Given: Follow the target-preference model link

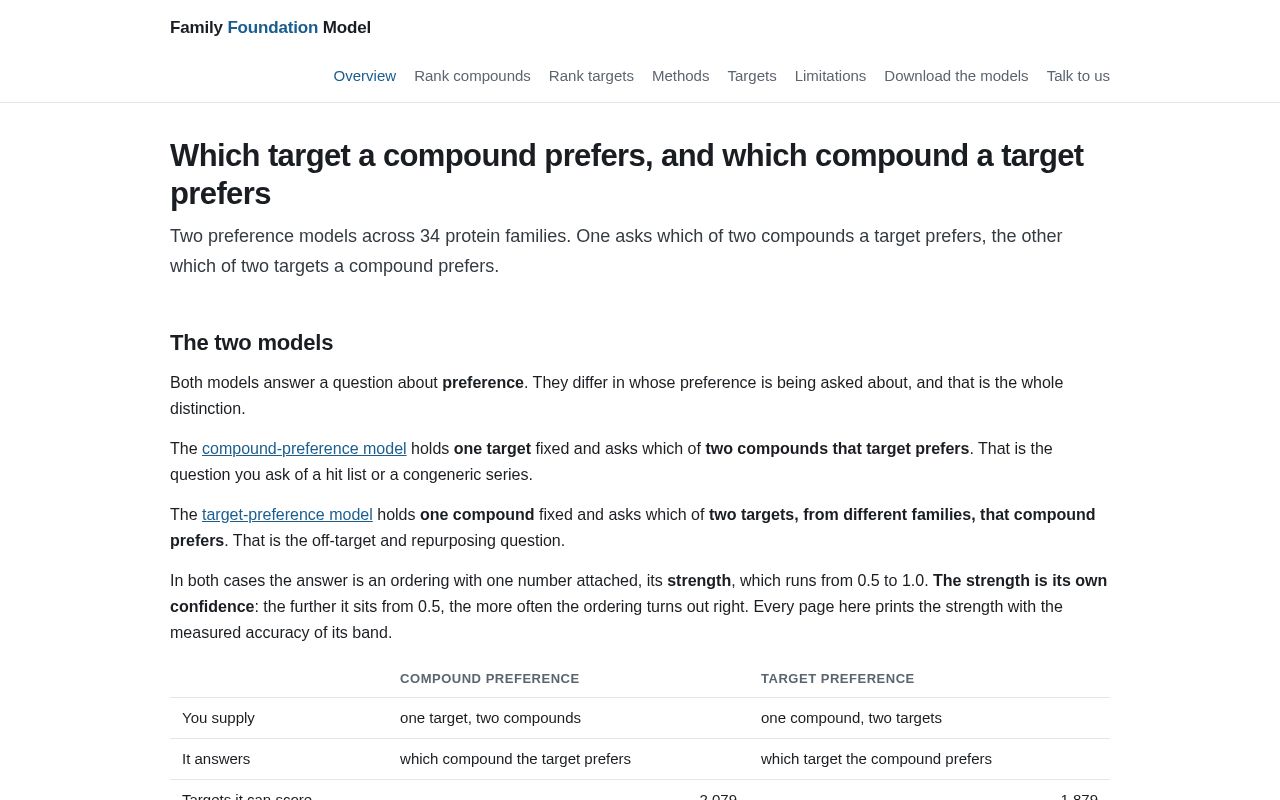Looking at the screenshot, I should point(287,515).
